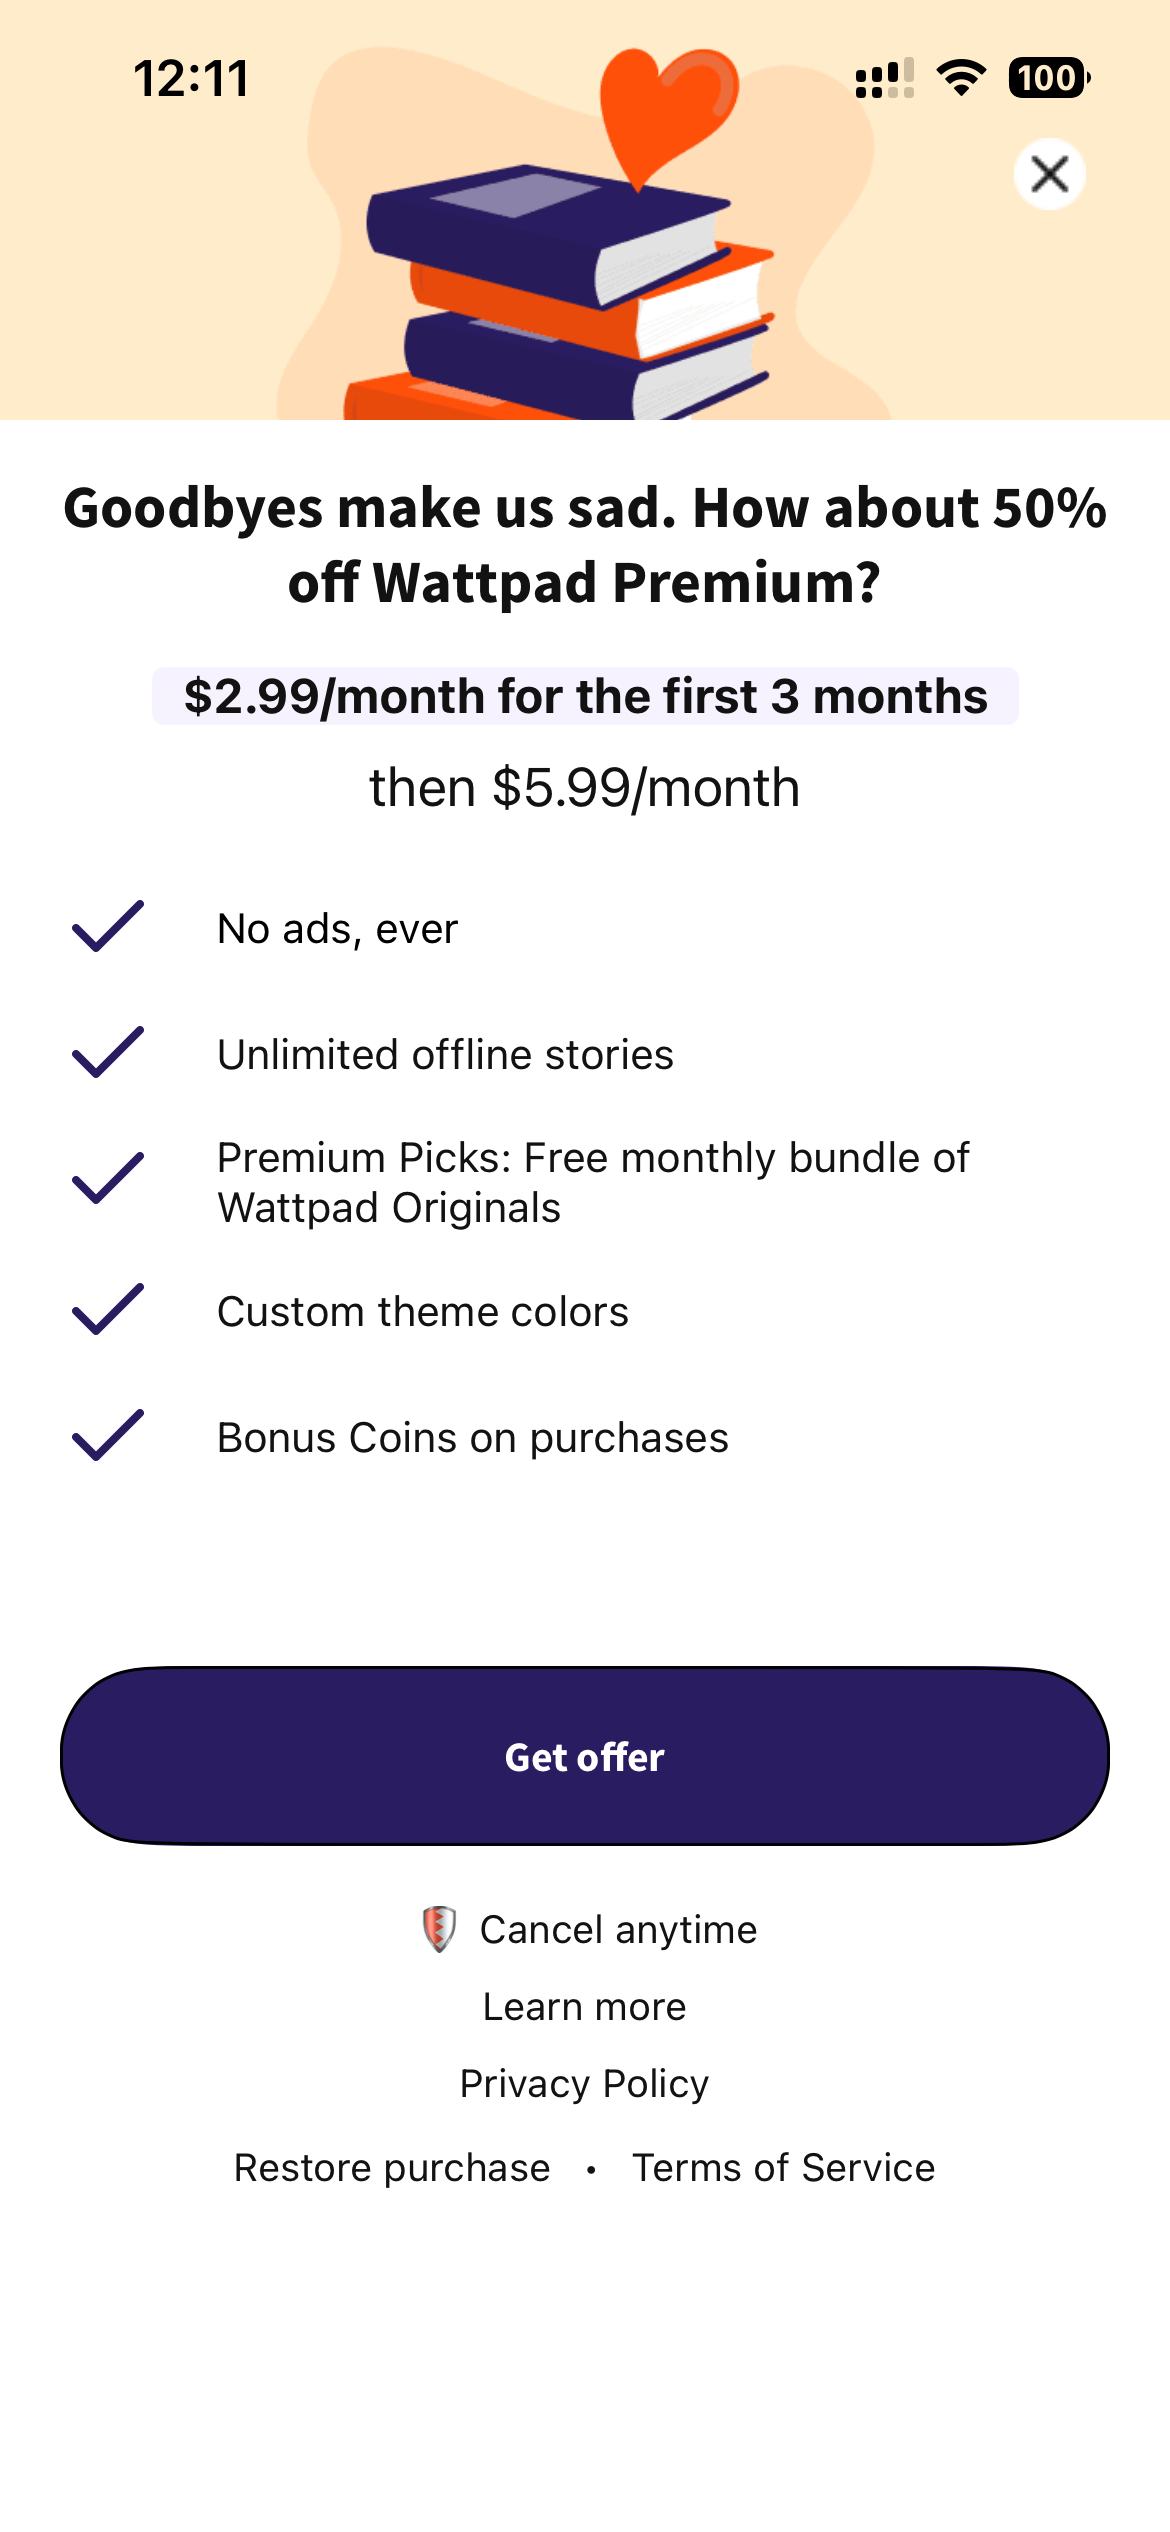Screen dimensions: 1170x2532
Task: Close the Wattpad Premium offer screen
Action: click(x=1049, y=175)
